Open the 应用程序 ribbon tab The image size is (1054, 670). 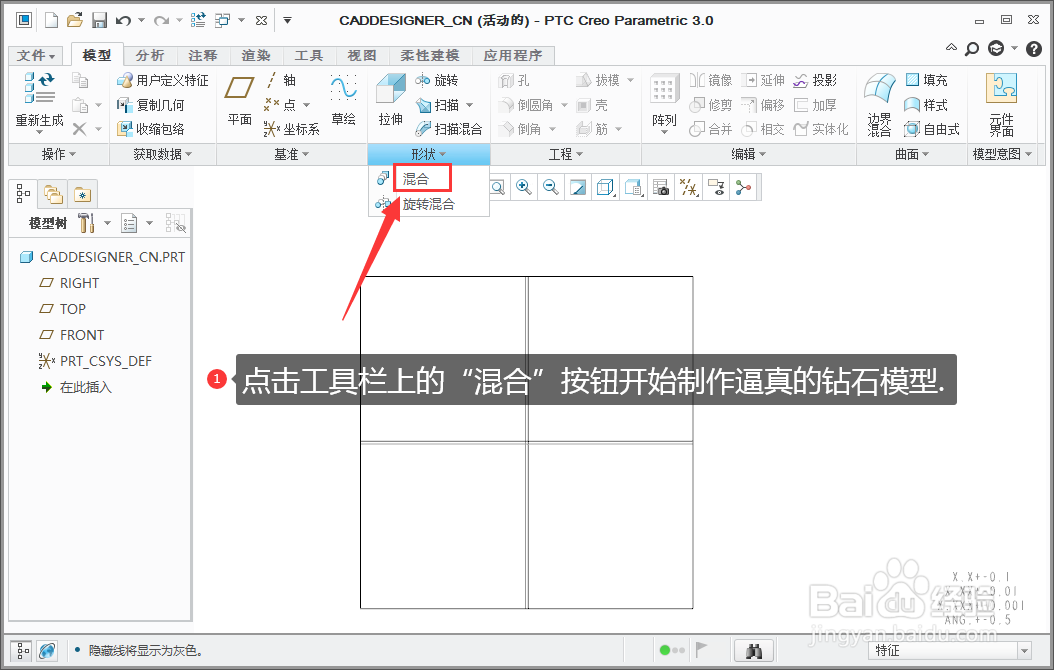(513, 55)
